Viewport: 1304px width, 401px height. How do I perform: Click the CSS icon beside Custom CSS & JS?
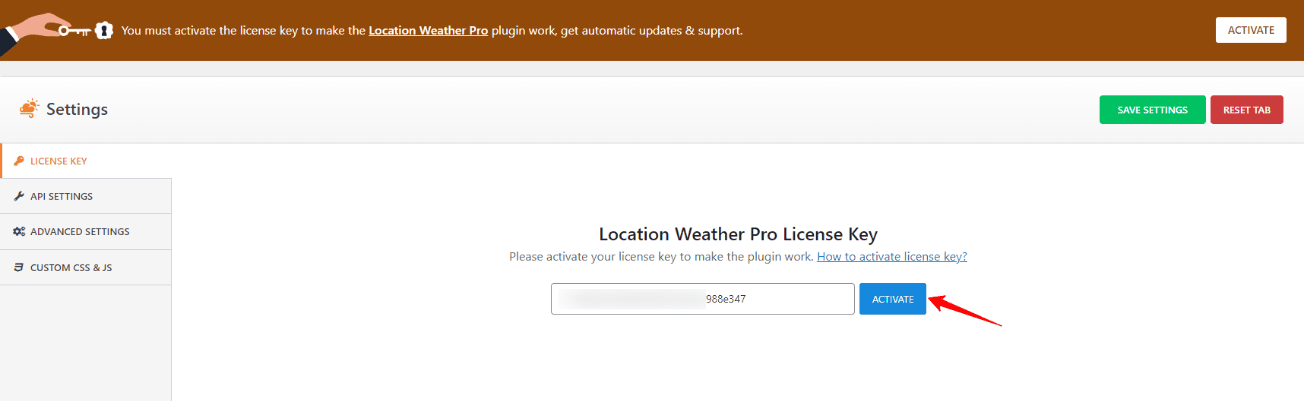[19, 267]
